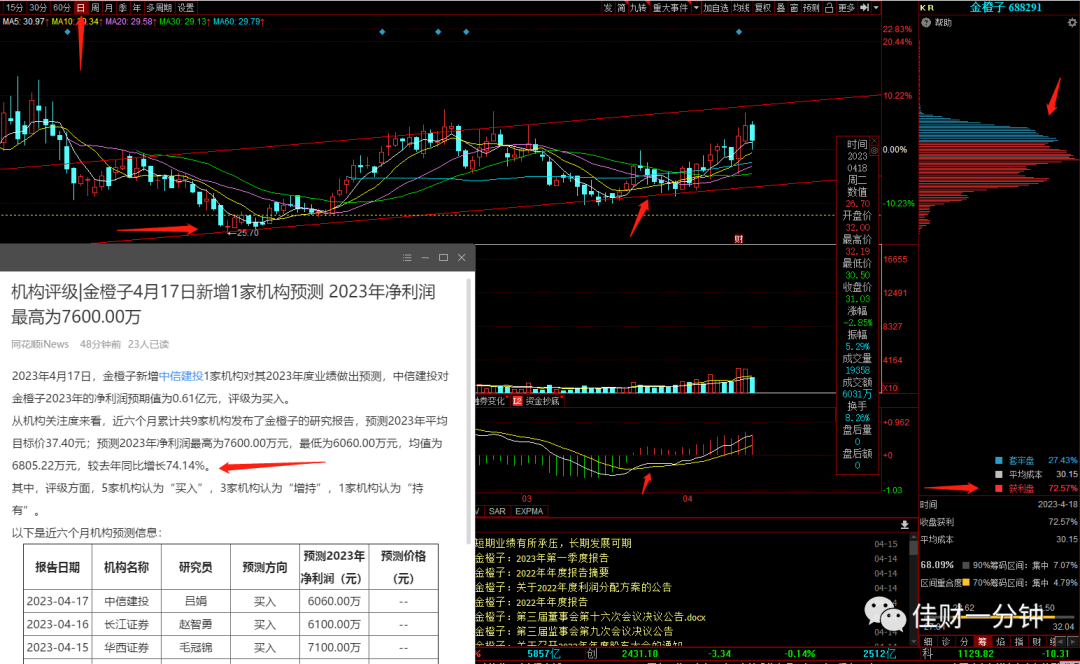Click the blue diamond event marker near MA5
1080x664 pixels.
(68, 32)
